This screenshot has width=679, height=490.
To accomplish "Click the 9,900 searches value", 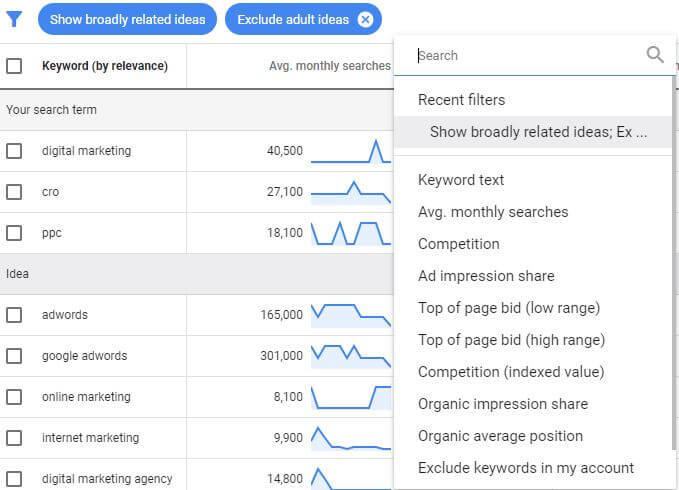I will pos(288,438).
